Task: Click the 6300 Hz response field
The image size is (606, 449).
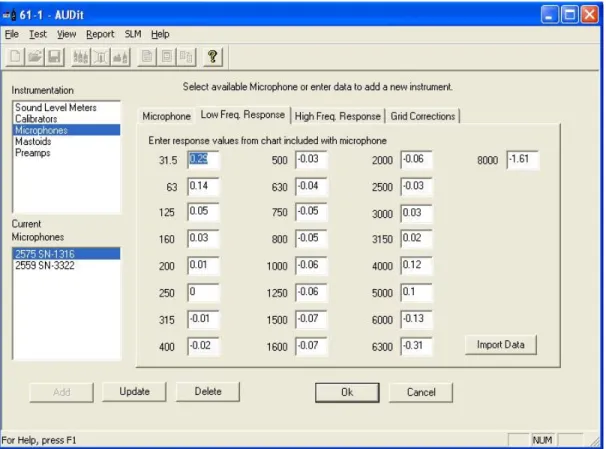Action: (x=417, y=346)
